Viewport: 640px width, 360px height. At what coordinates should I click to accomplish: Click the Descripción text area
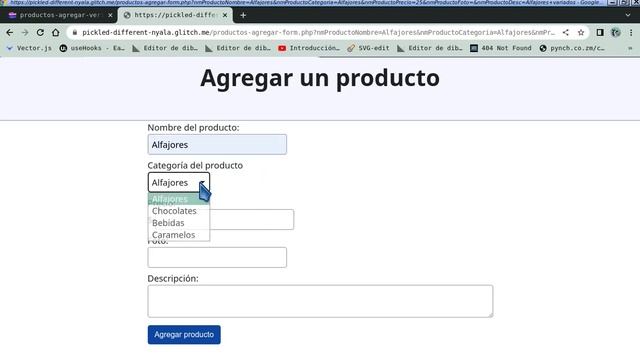pyautogui.click(x=320, y=301)
